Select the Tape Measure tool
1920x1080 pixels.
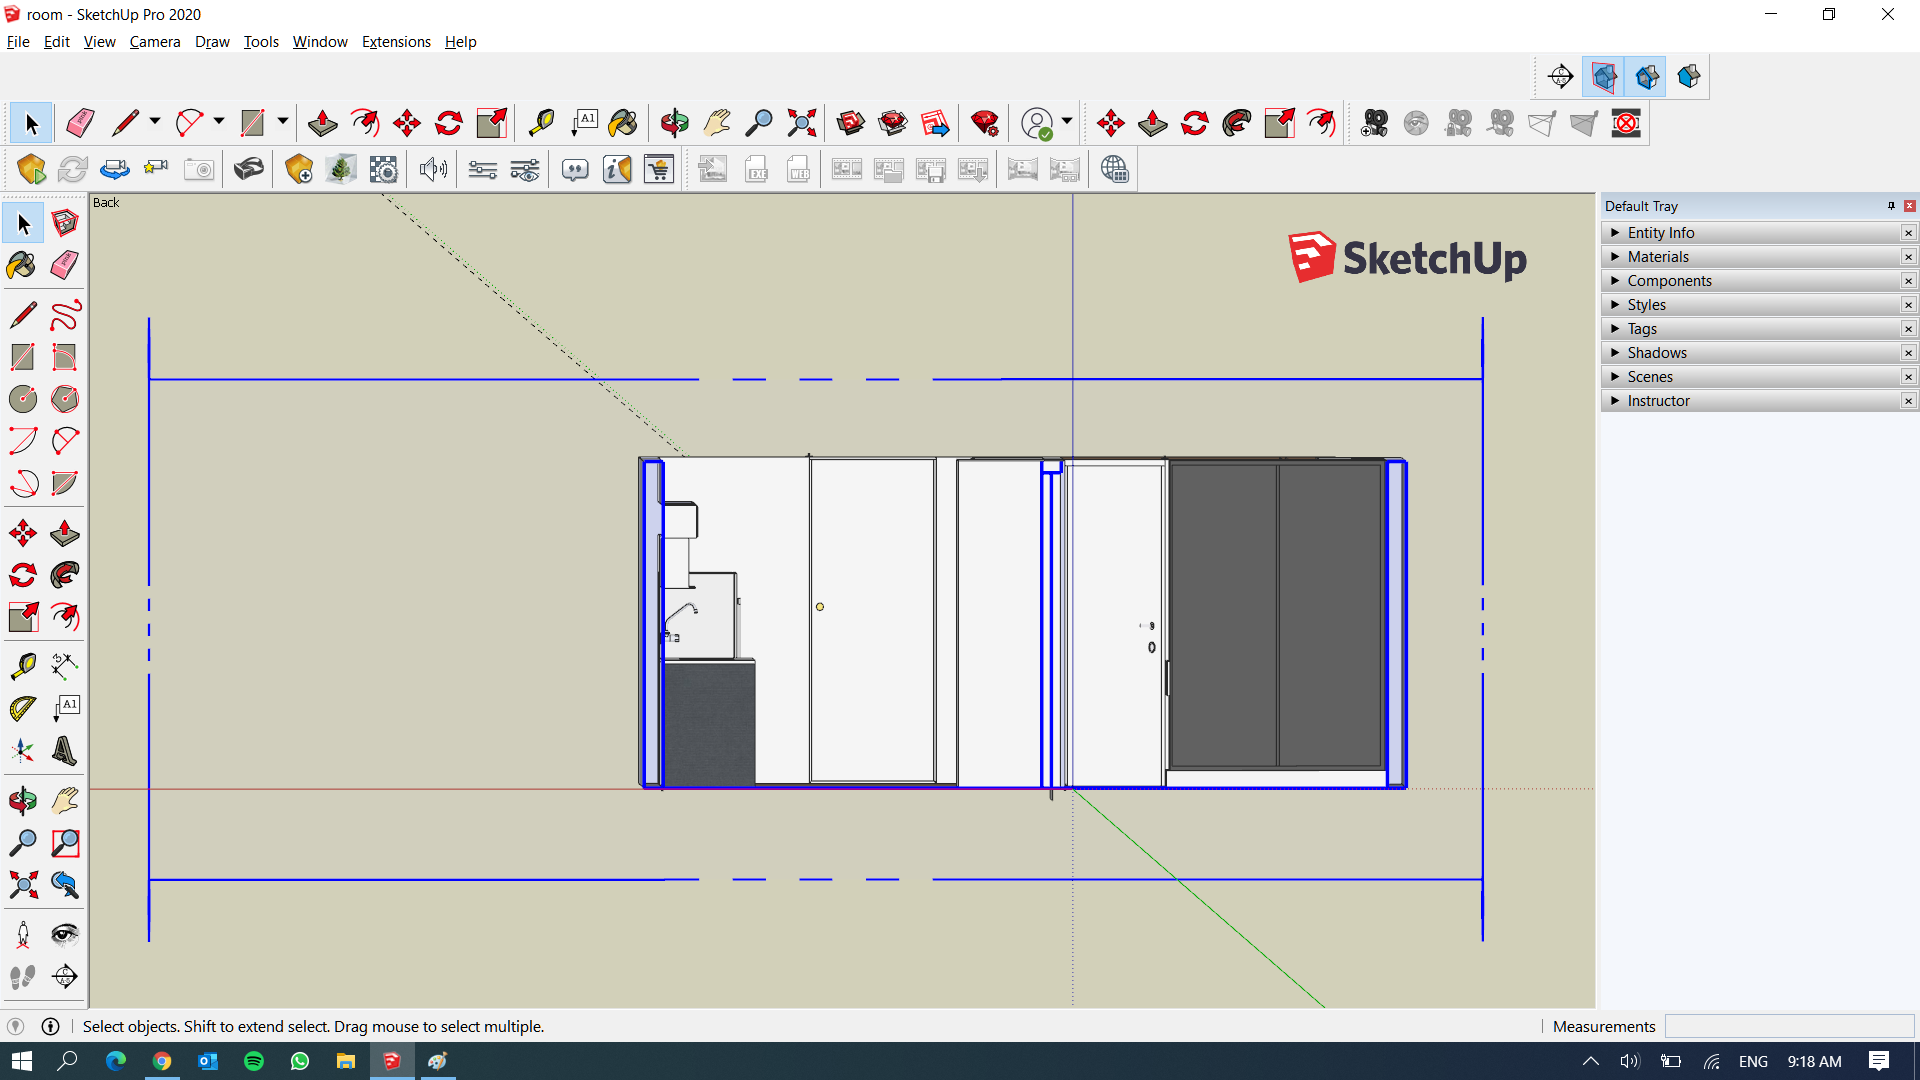point(542,122)
